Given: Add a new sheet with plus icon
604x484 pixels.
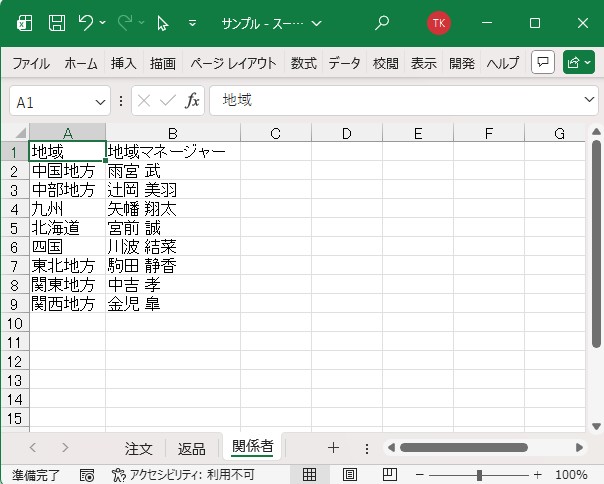Looking at the screenshot, I should tap(333, 447).
